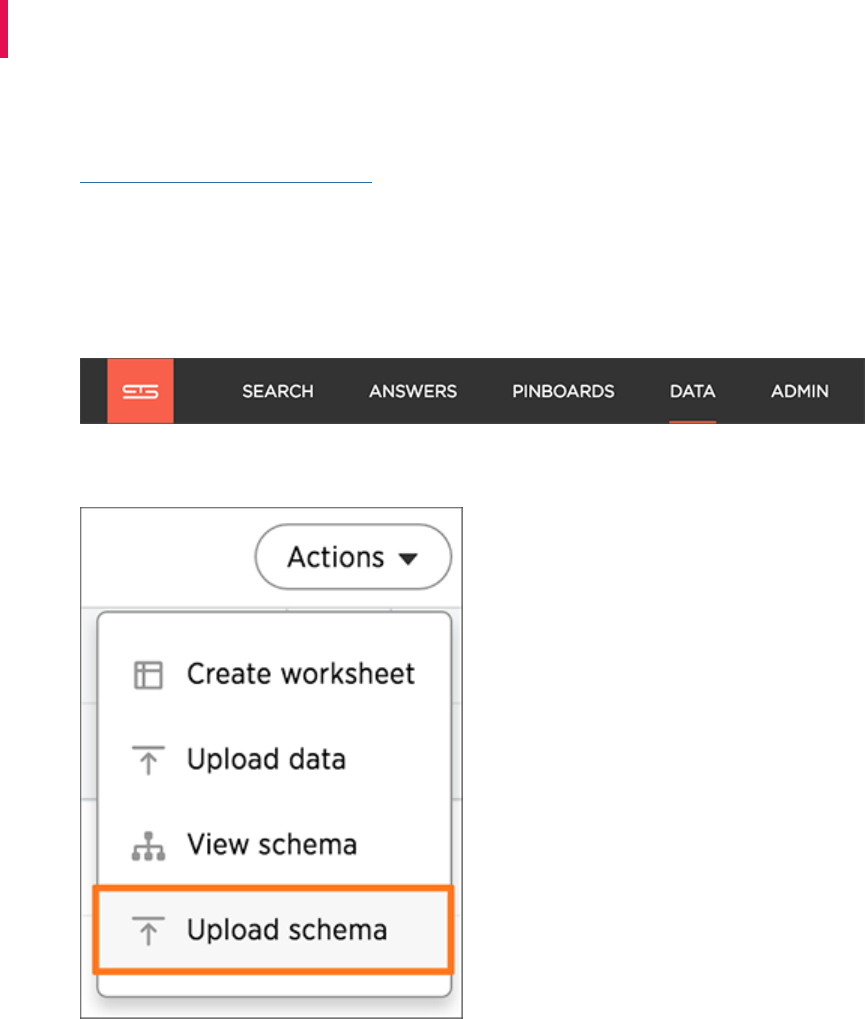Switch to the PINBOARDS tab
Viewport: 865px width, 1019px height.
[563, 392]
